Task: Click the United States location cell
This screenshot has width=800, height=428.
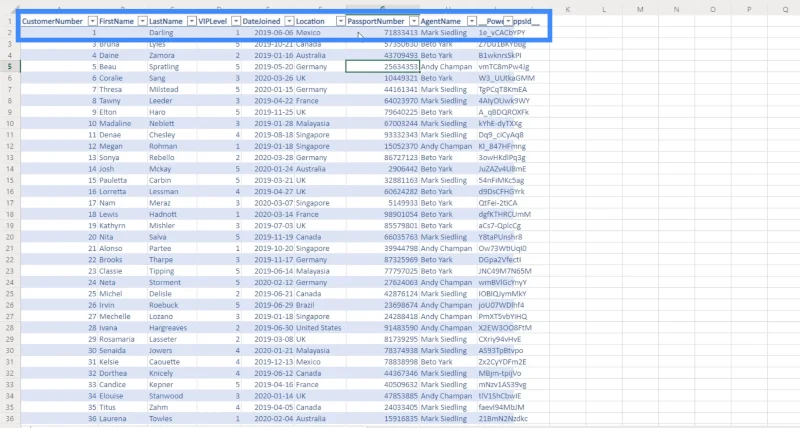Action: point(320,328)
